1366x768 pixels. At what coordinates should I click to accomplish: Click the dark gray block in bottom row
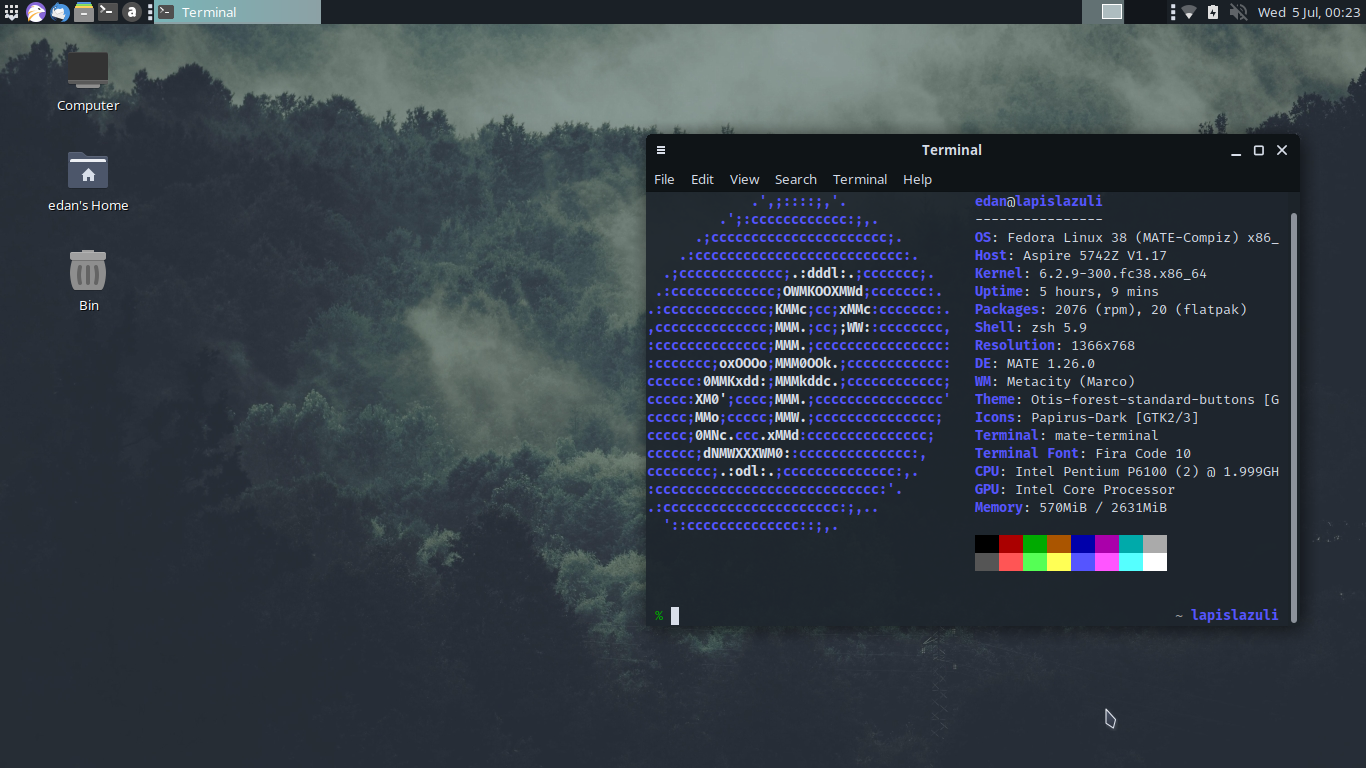(x=987, y=562)
